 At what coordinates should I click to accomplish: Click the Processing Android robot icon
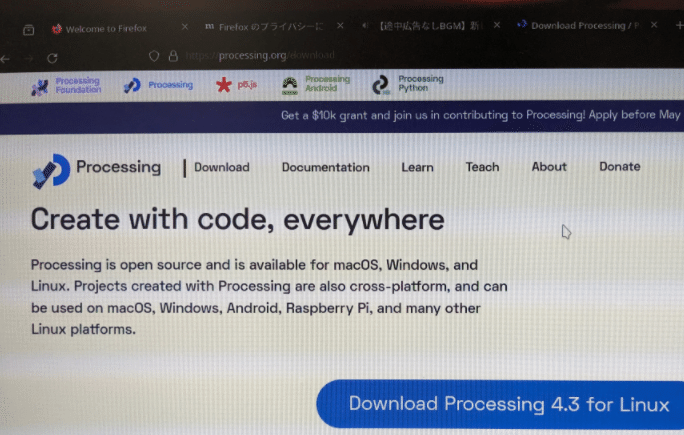[x=290, y=86]
